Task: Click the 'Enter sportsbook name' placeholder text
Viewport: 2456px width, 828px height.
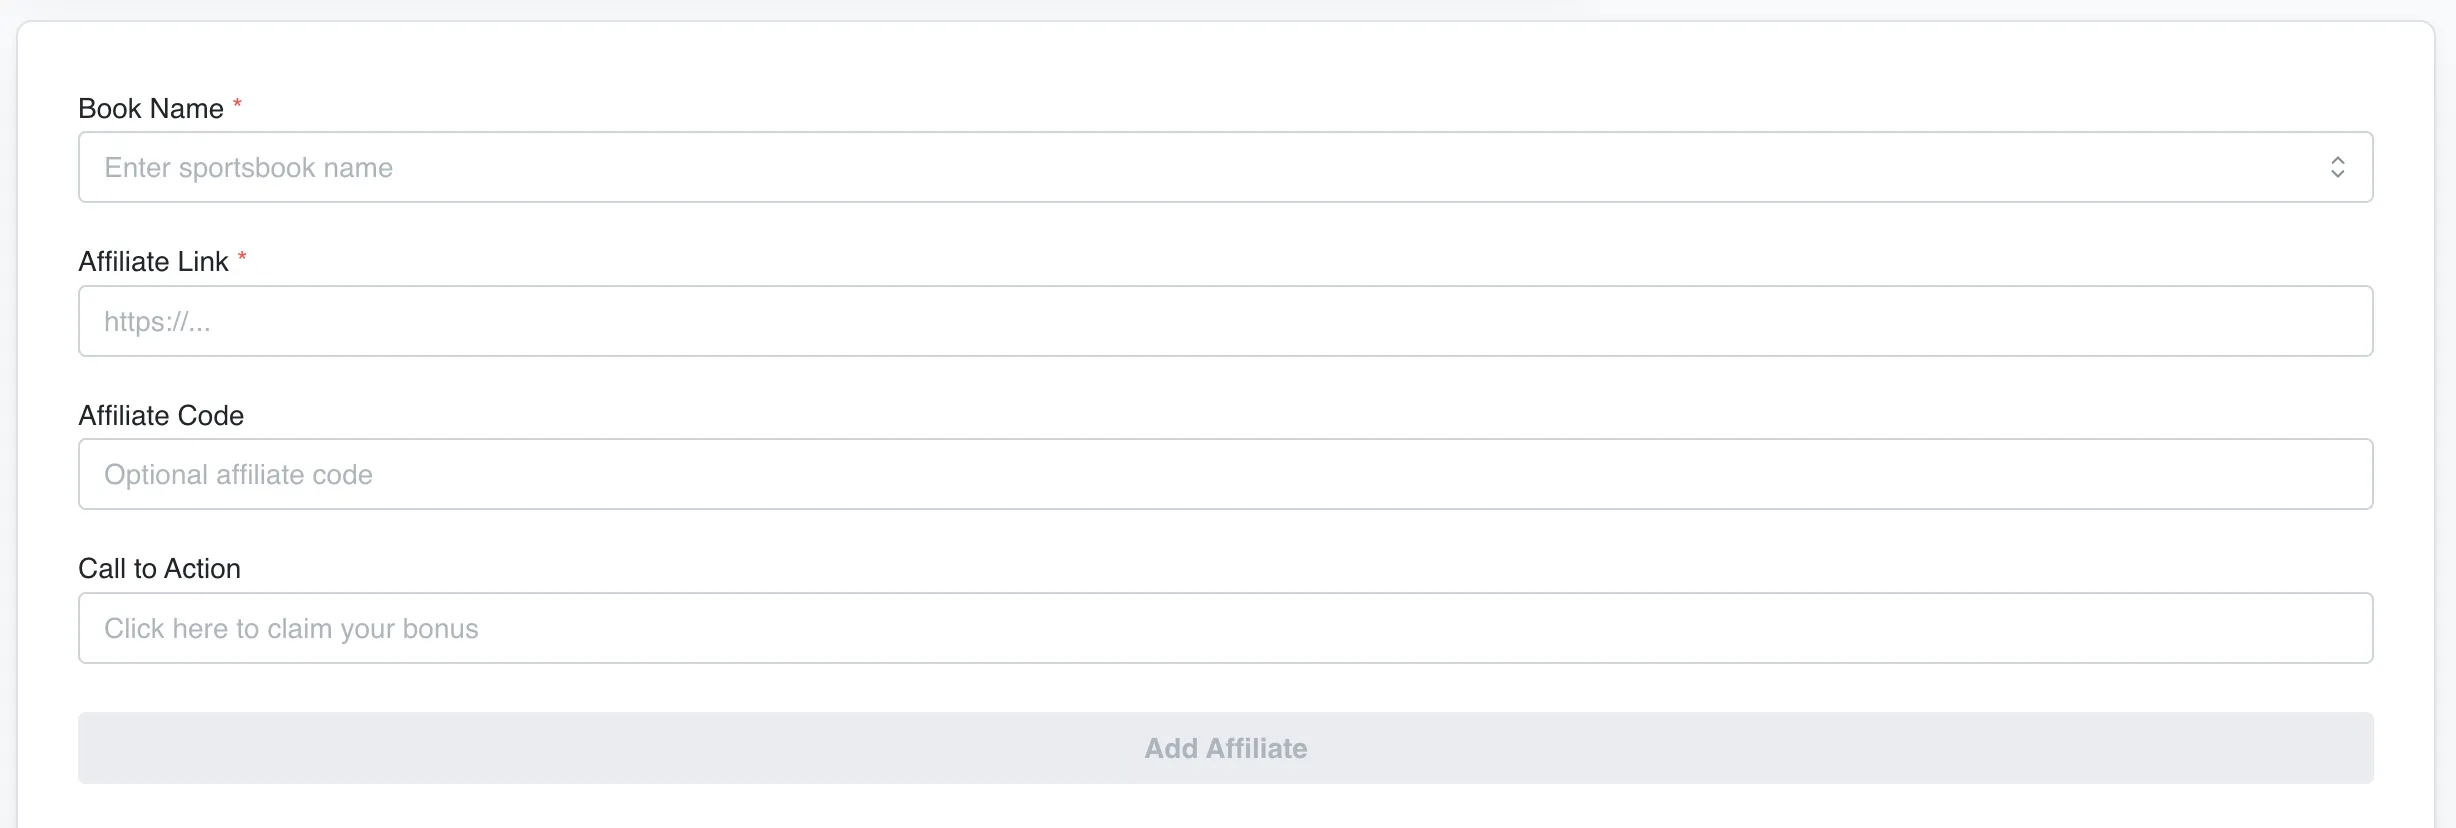Action: [x=248, y=168]
